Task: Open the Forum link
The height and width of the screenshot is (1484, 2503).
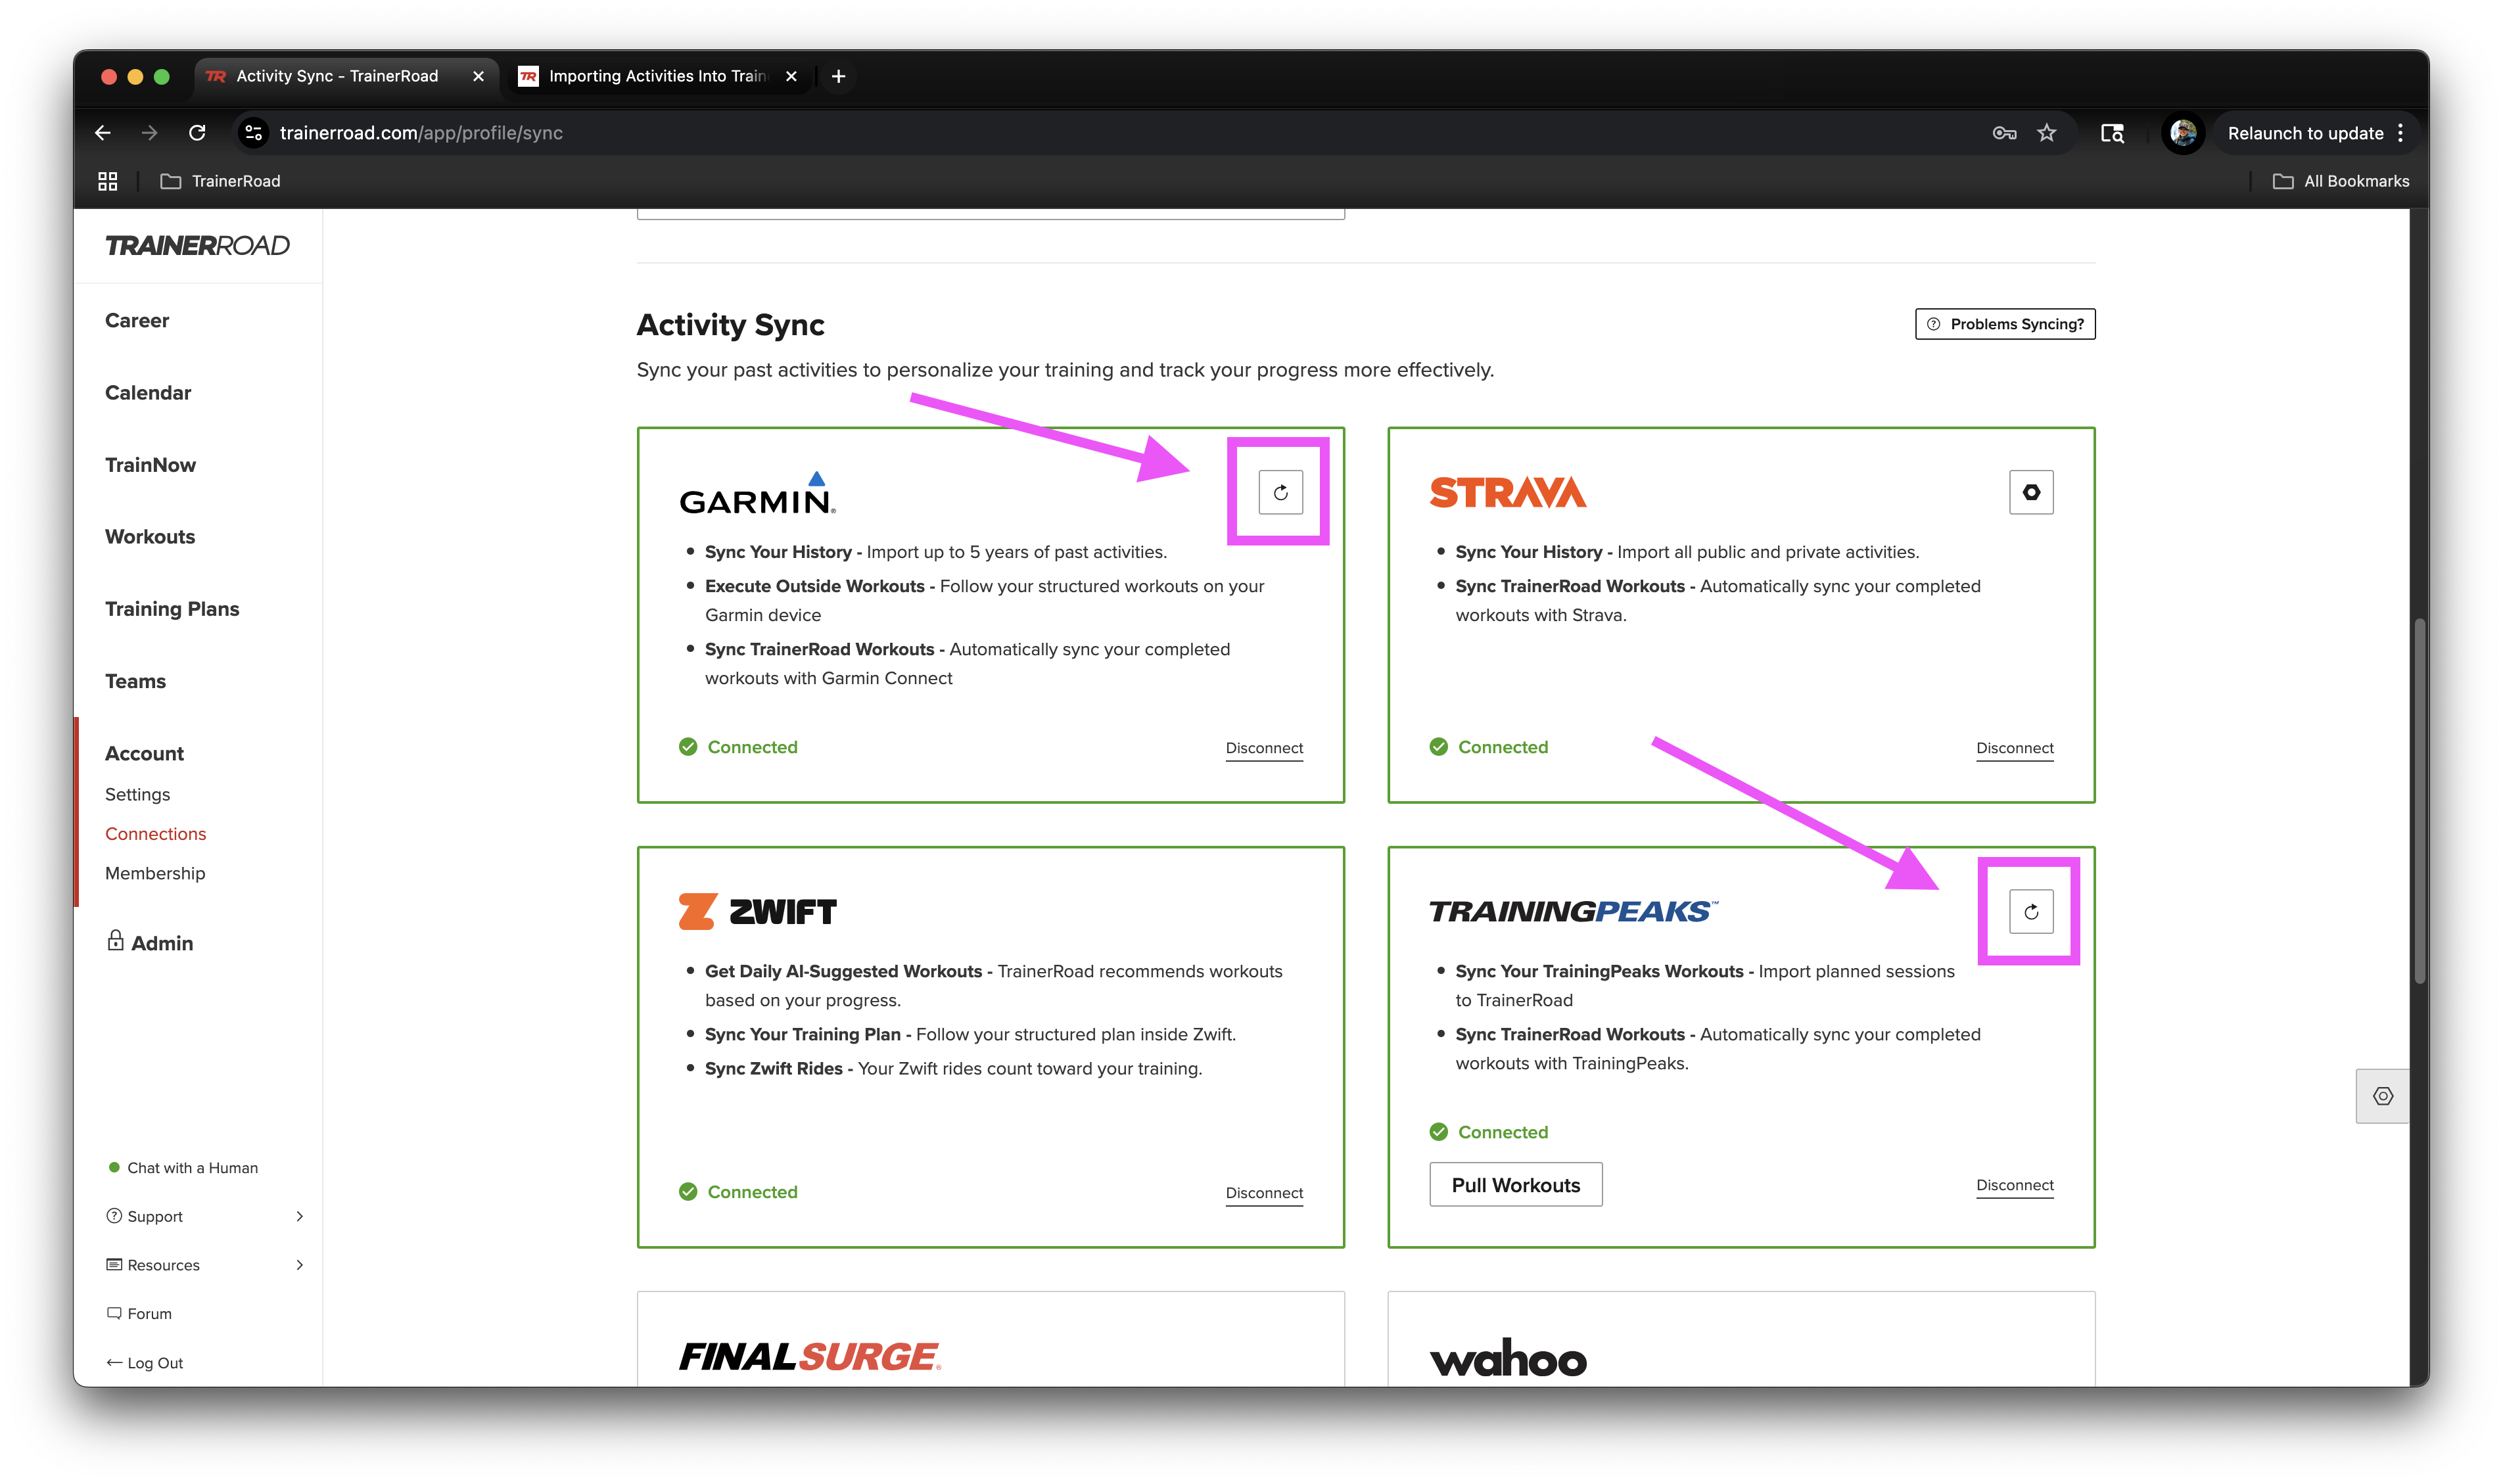Action: [x=139, y=1314]
